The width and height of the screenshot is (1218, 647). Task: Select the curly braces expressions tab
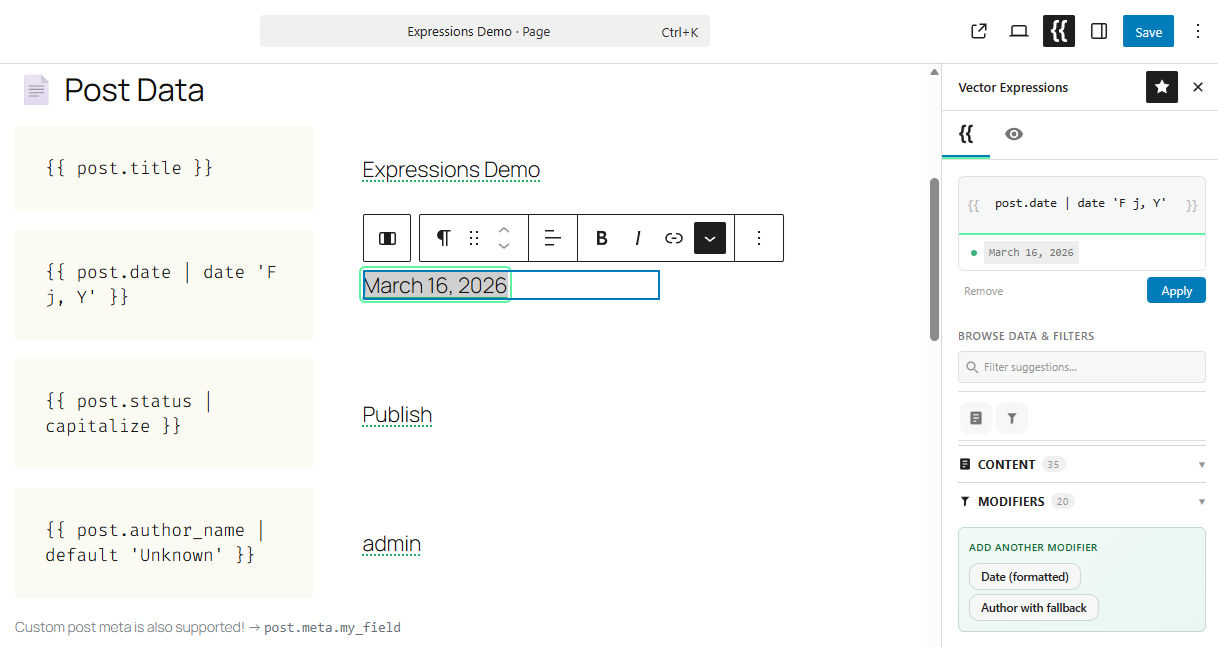966,134
